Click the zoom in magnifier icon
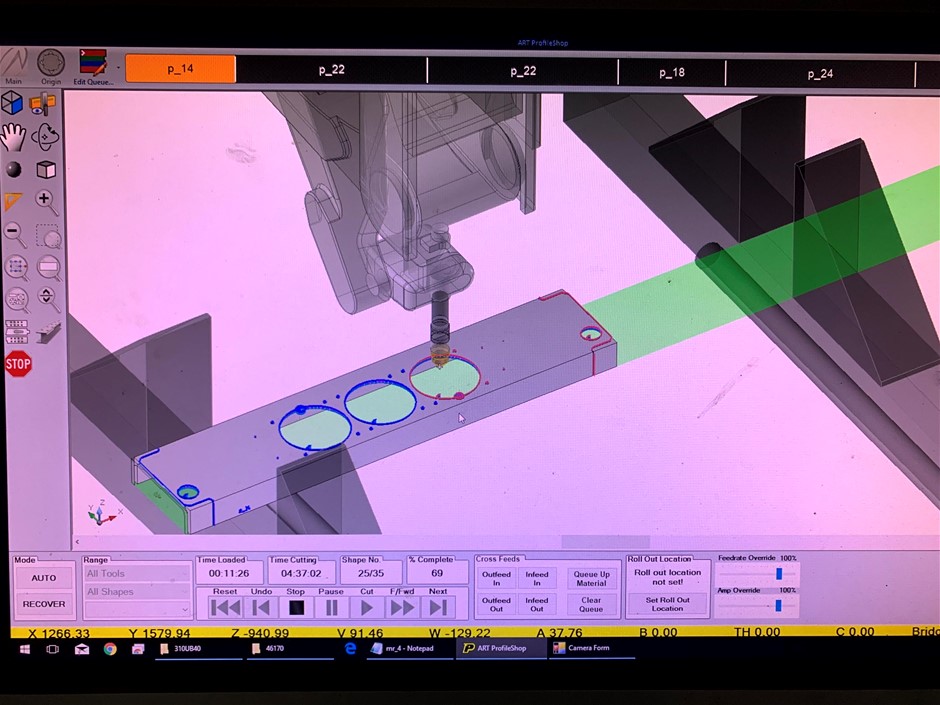 coord(46,202)
